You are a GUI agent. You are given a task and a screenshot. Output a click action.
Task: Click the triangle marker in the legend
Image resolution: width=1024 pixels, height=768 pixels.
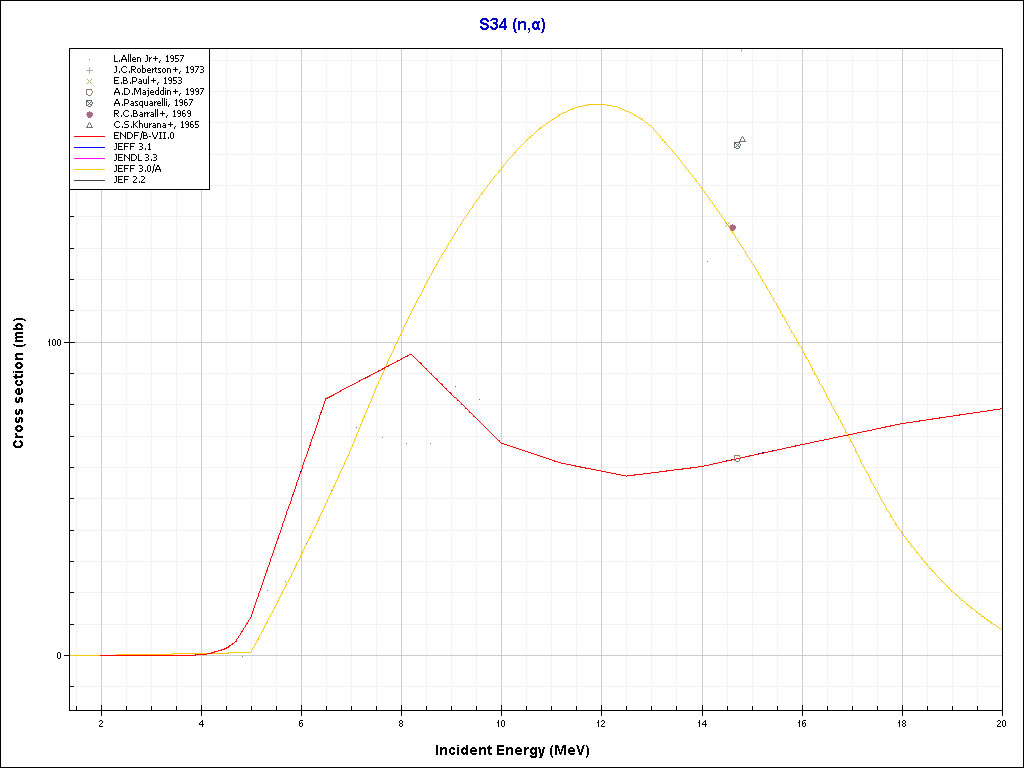(x=89, y=125)
